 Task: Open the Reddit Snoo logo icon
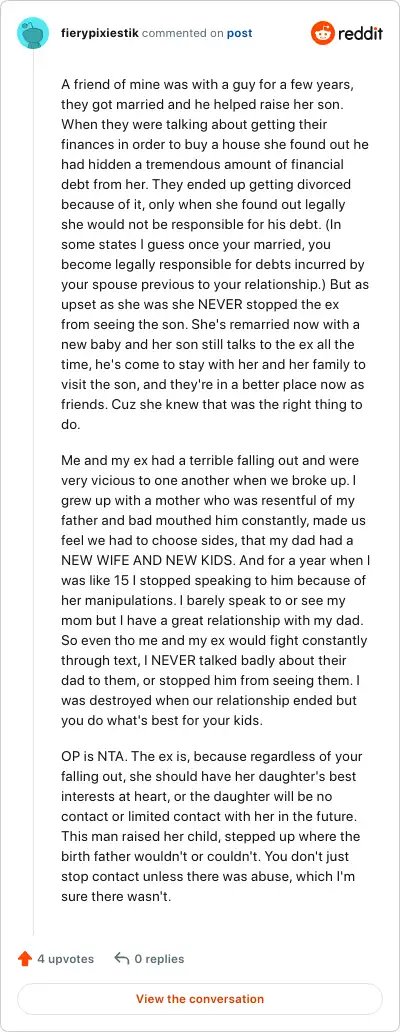pyautogui.click(x=322, y=33)
